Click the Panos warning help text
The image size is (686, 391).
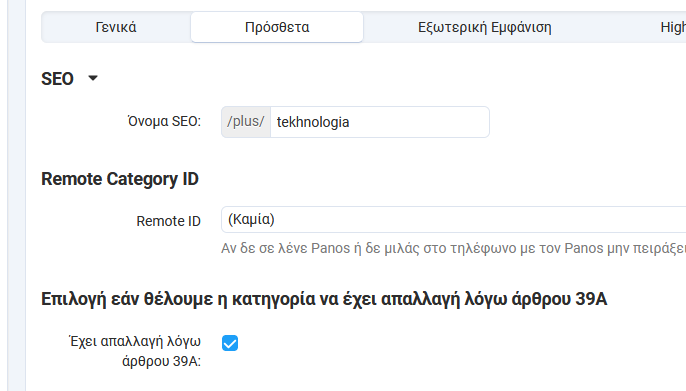point(453,248)
